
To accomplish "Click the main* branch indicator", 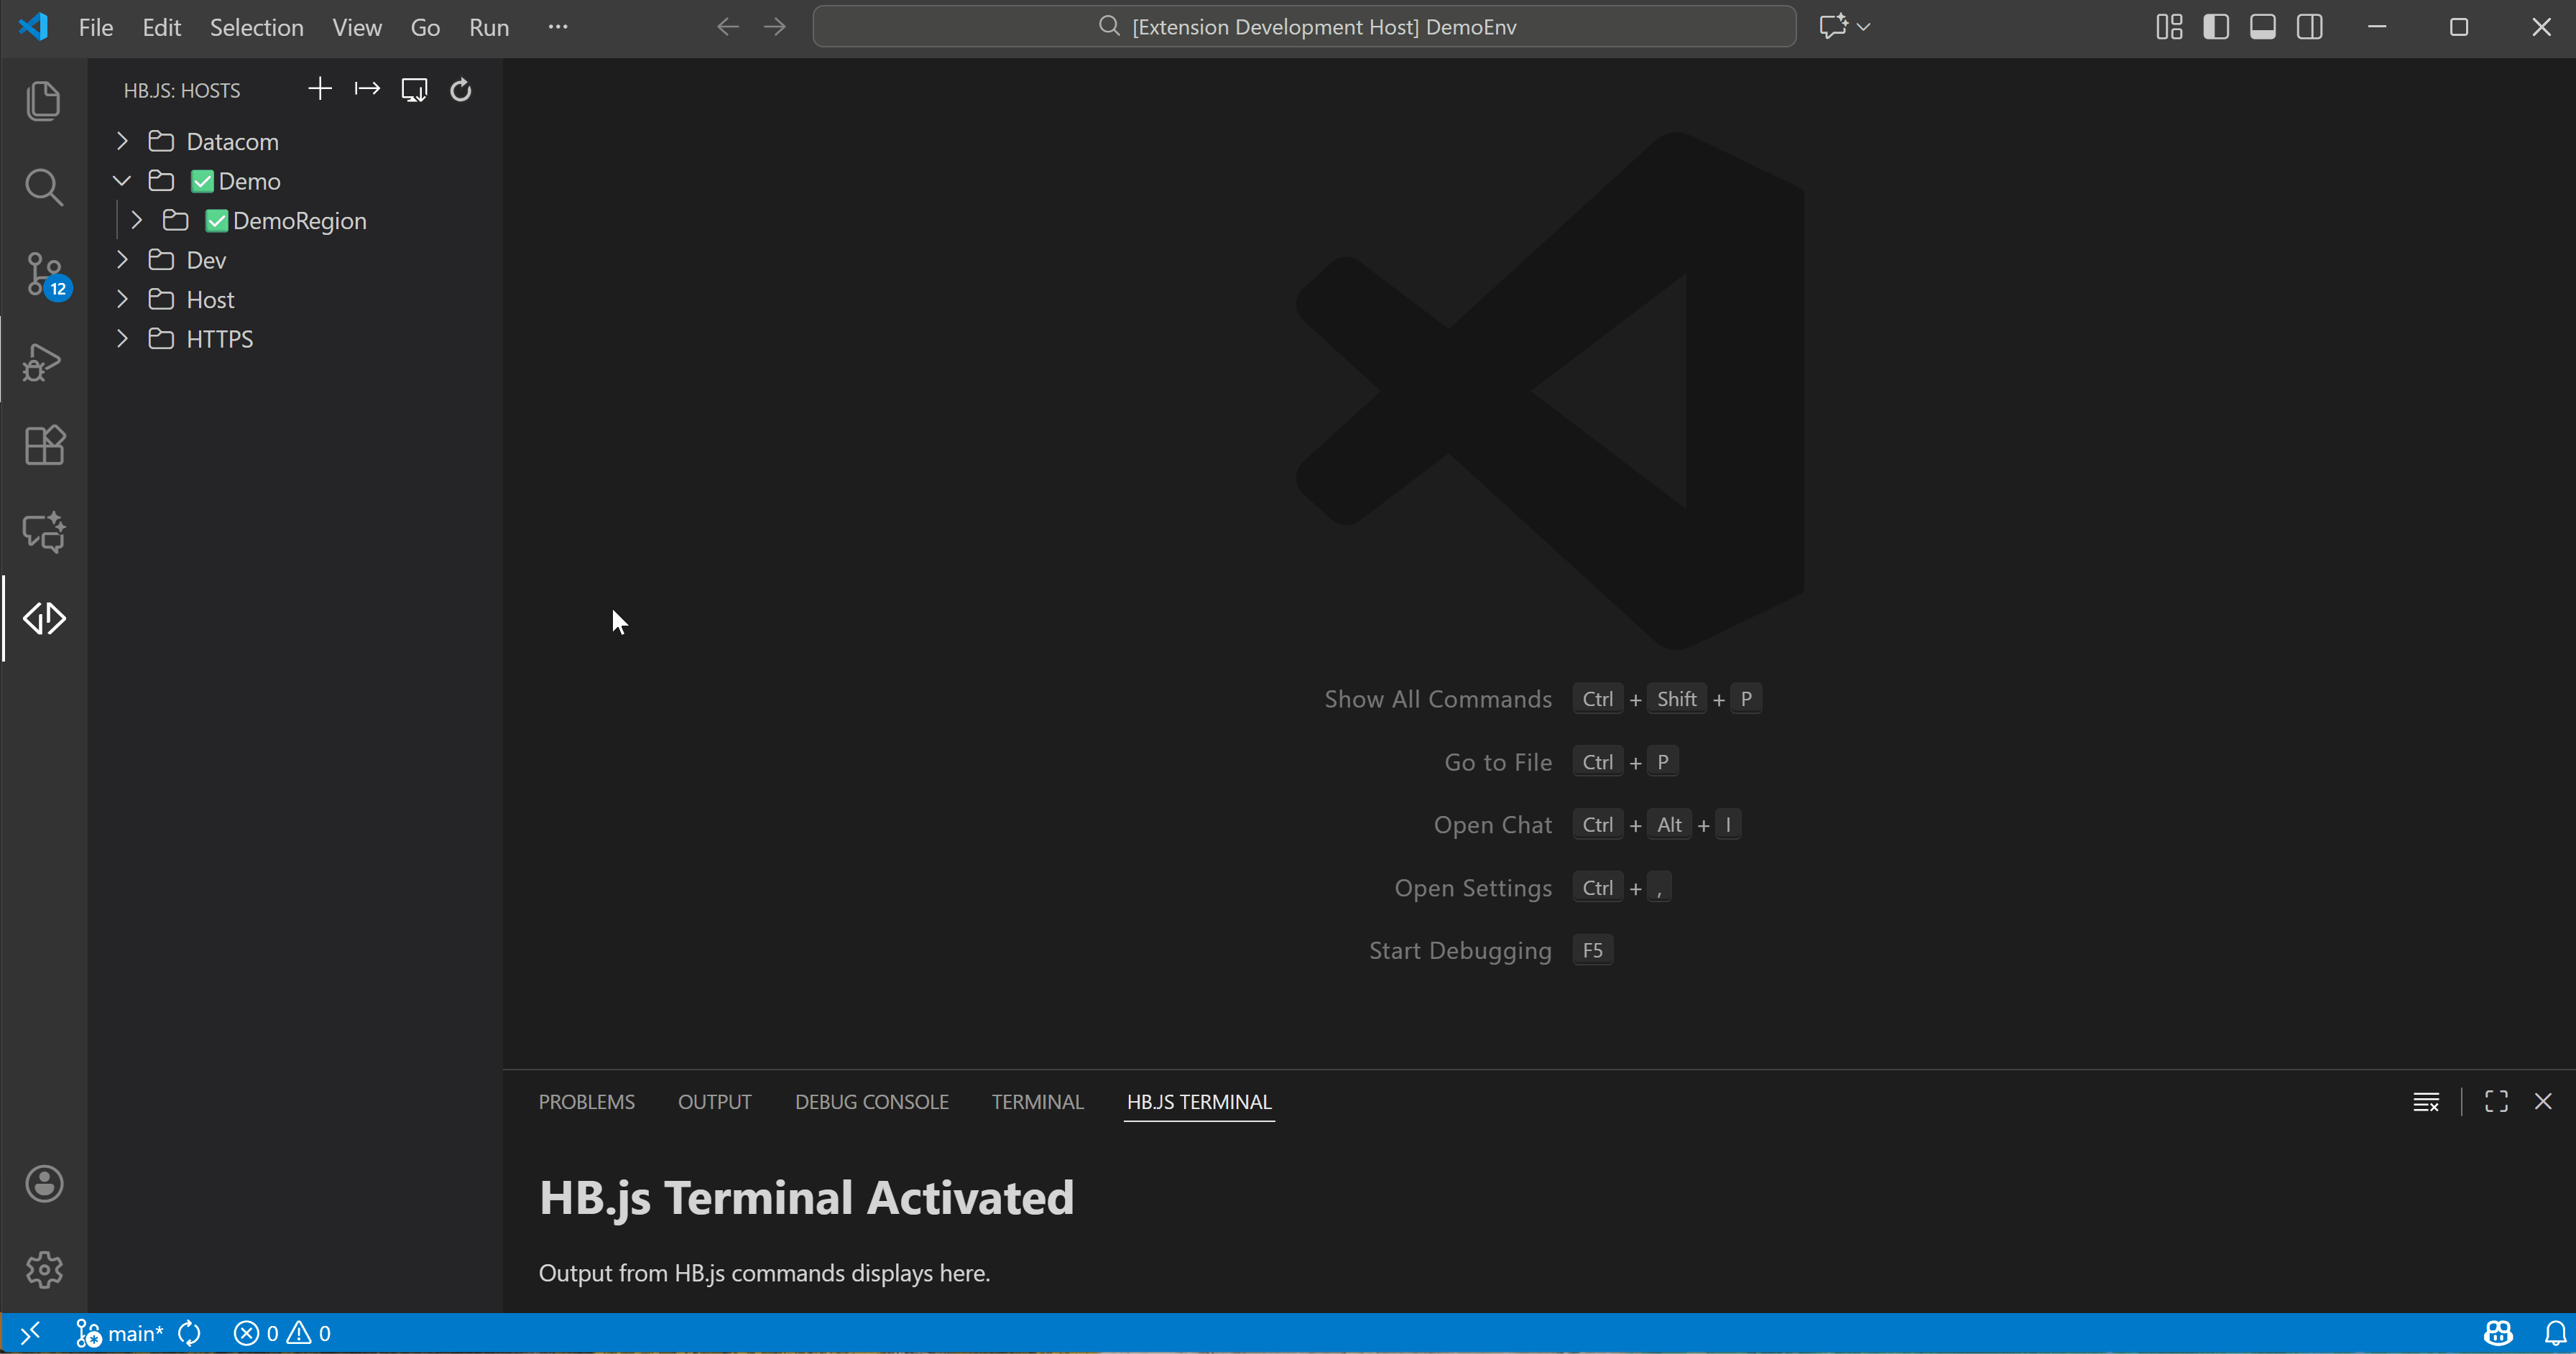I will [x=120, y=1332].
